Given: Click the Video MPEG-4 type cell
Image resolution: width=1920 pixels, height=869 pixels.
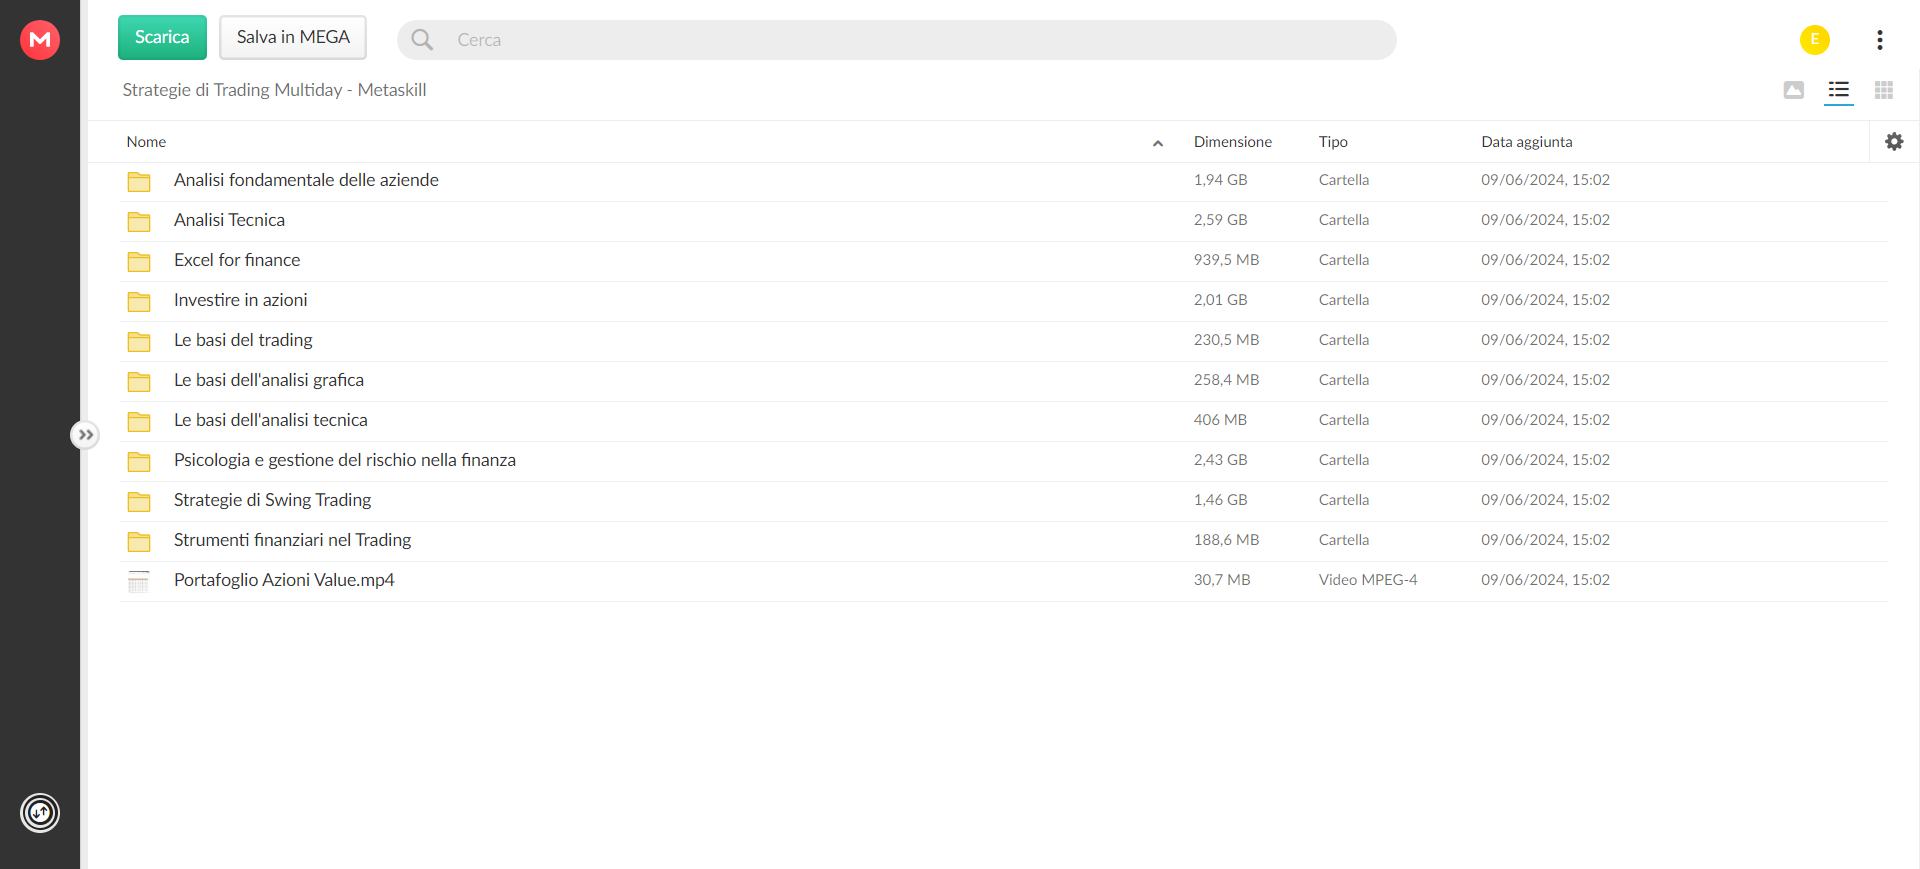Looking at the screenshot, I should [x=1368, y=580].
